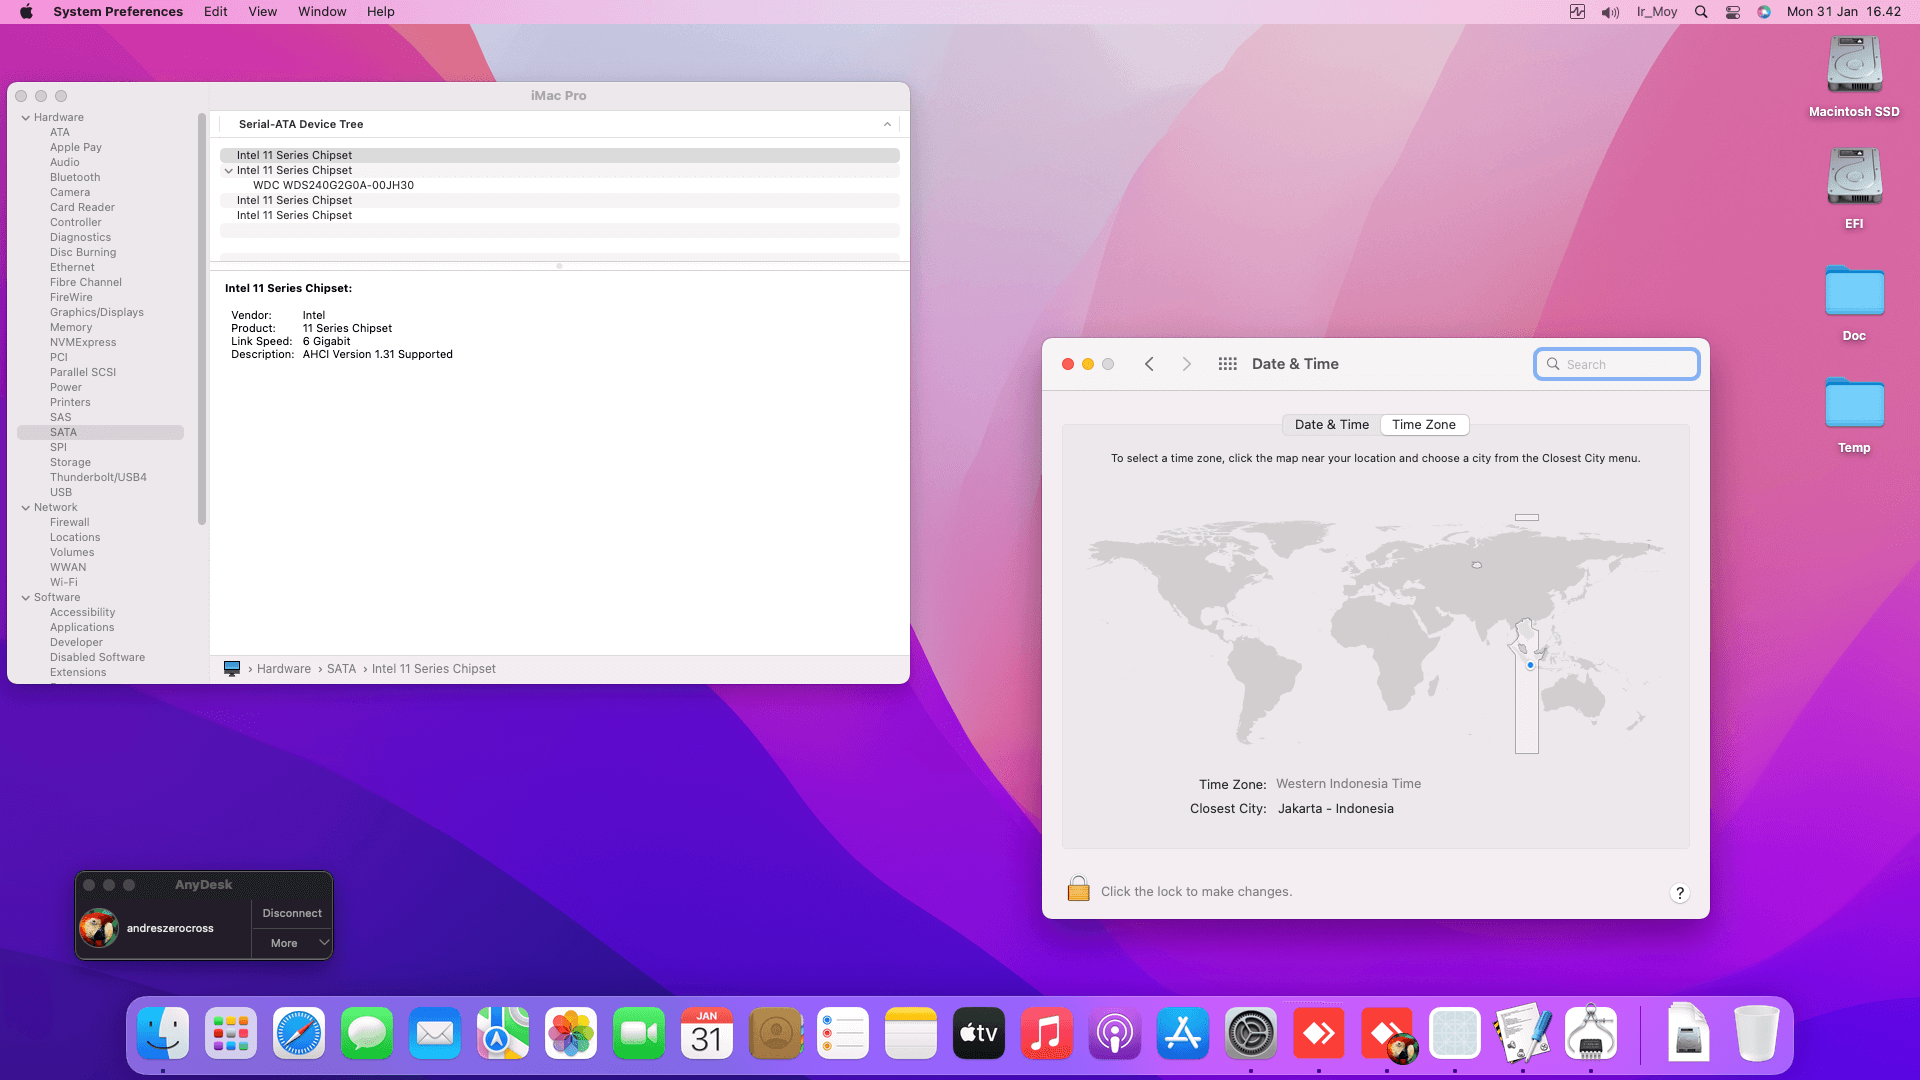Image resolution: width=1920 pixels, height=1080 pixels.
Task: Open the Help menu
Action: [380, 12]
